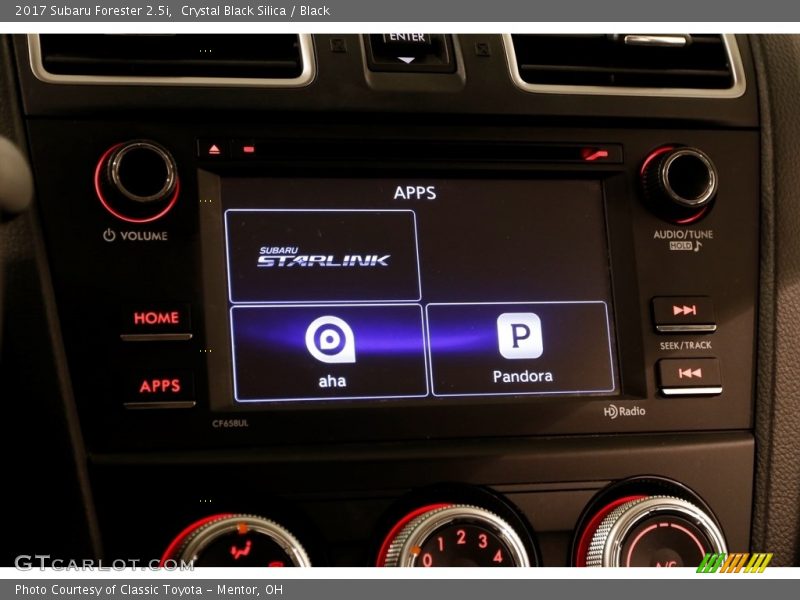Tap the ENTER down-arrow button at top

coord(407,50)
